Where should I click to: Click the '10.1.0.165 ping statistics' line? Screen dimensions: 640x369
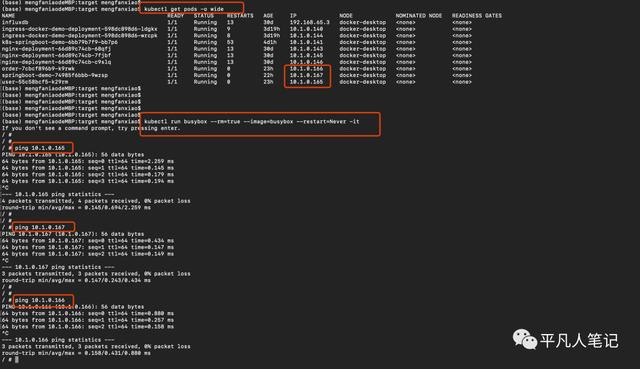pos(58,194)
